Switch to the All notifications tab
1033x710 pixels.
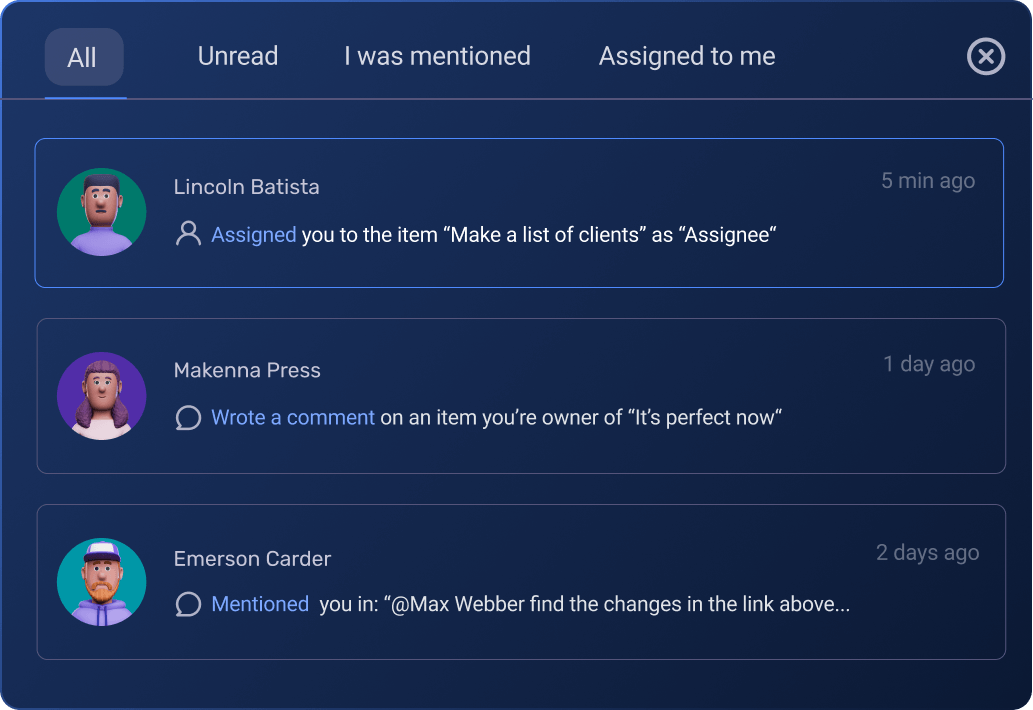point(84,56)
